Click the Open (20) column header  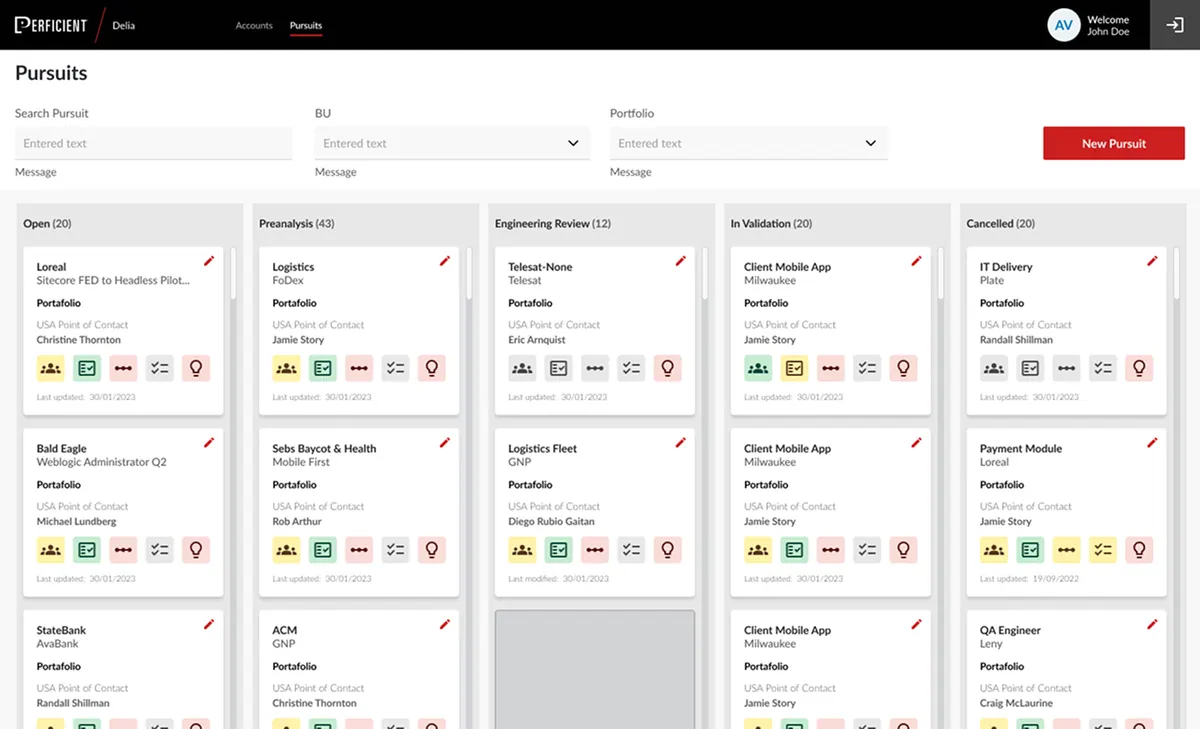coord(47,224)
